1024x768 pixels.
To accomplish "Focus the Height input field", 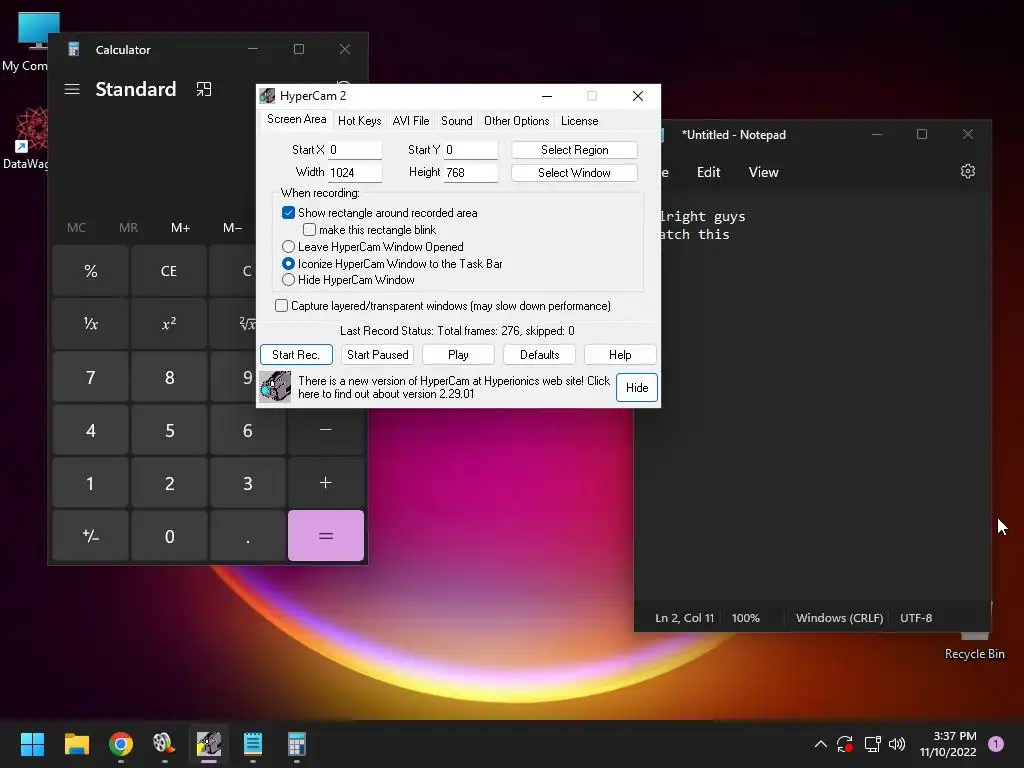I will [471, 172].
